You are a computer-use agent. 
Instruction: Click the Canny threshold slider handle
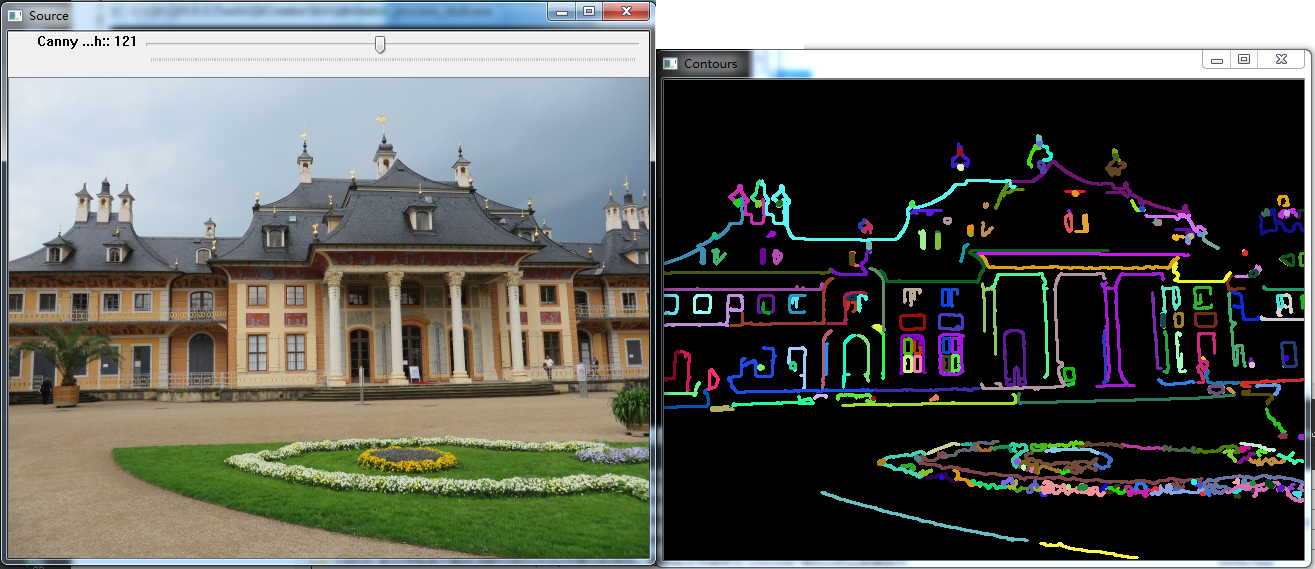pyautogui.click(x=380, y=44)
